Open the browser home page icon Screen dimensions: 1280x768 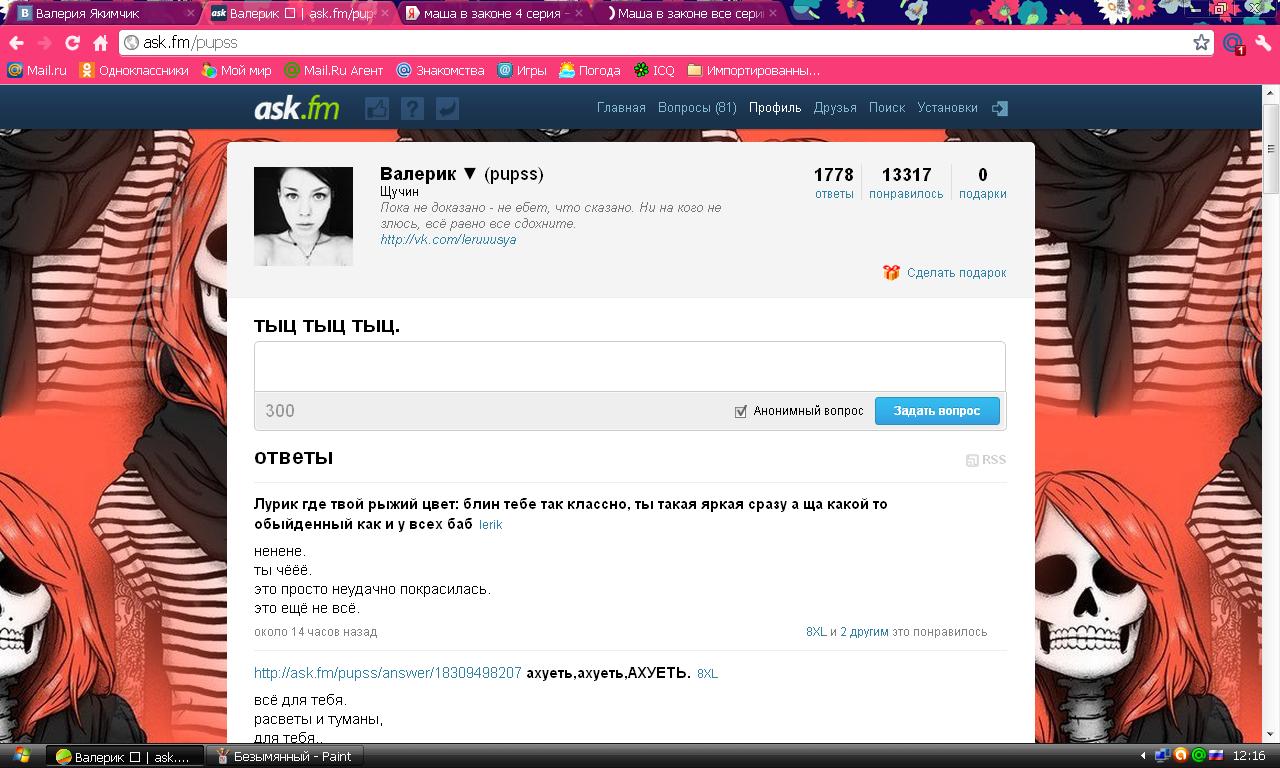(100, 43)
